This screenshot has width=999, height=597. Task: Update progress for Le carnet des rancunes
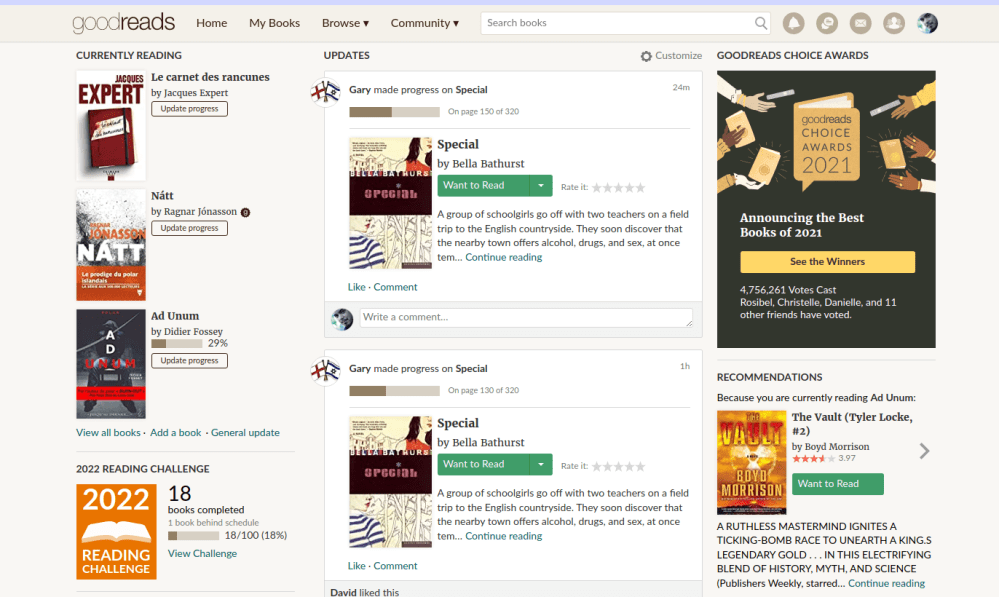point(189,109)
